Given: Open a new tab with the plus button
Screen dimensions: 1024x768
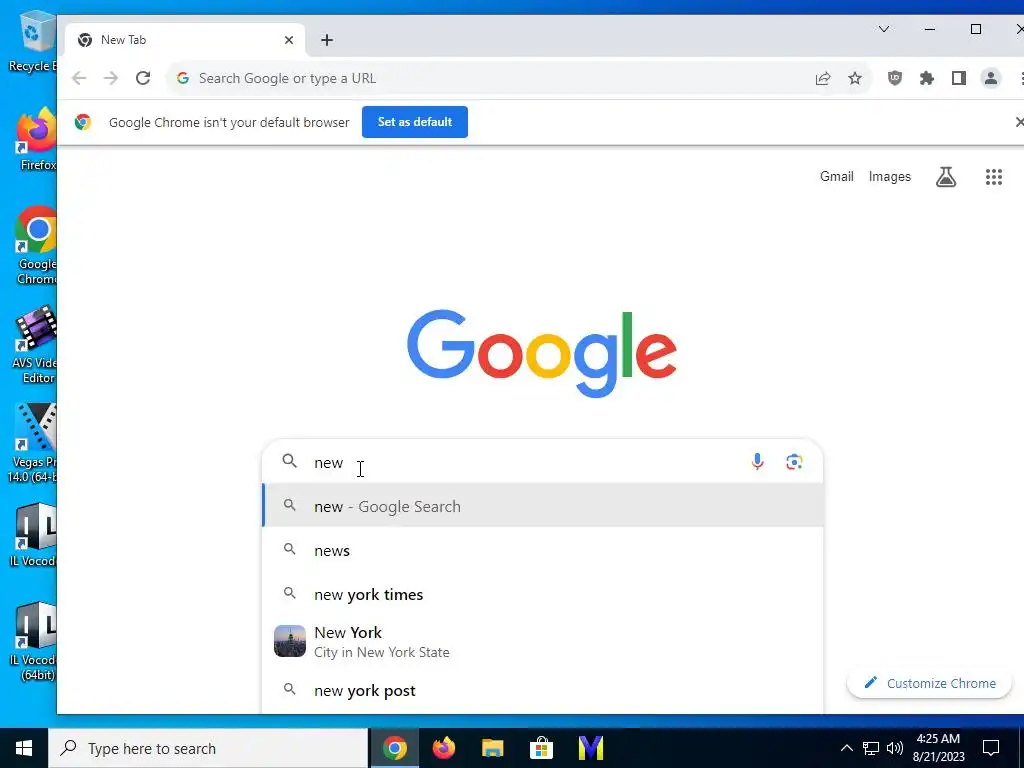Looking at the screenshot, I should [327, 40].
